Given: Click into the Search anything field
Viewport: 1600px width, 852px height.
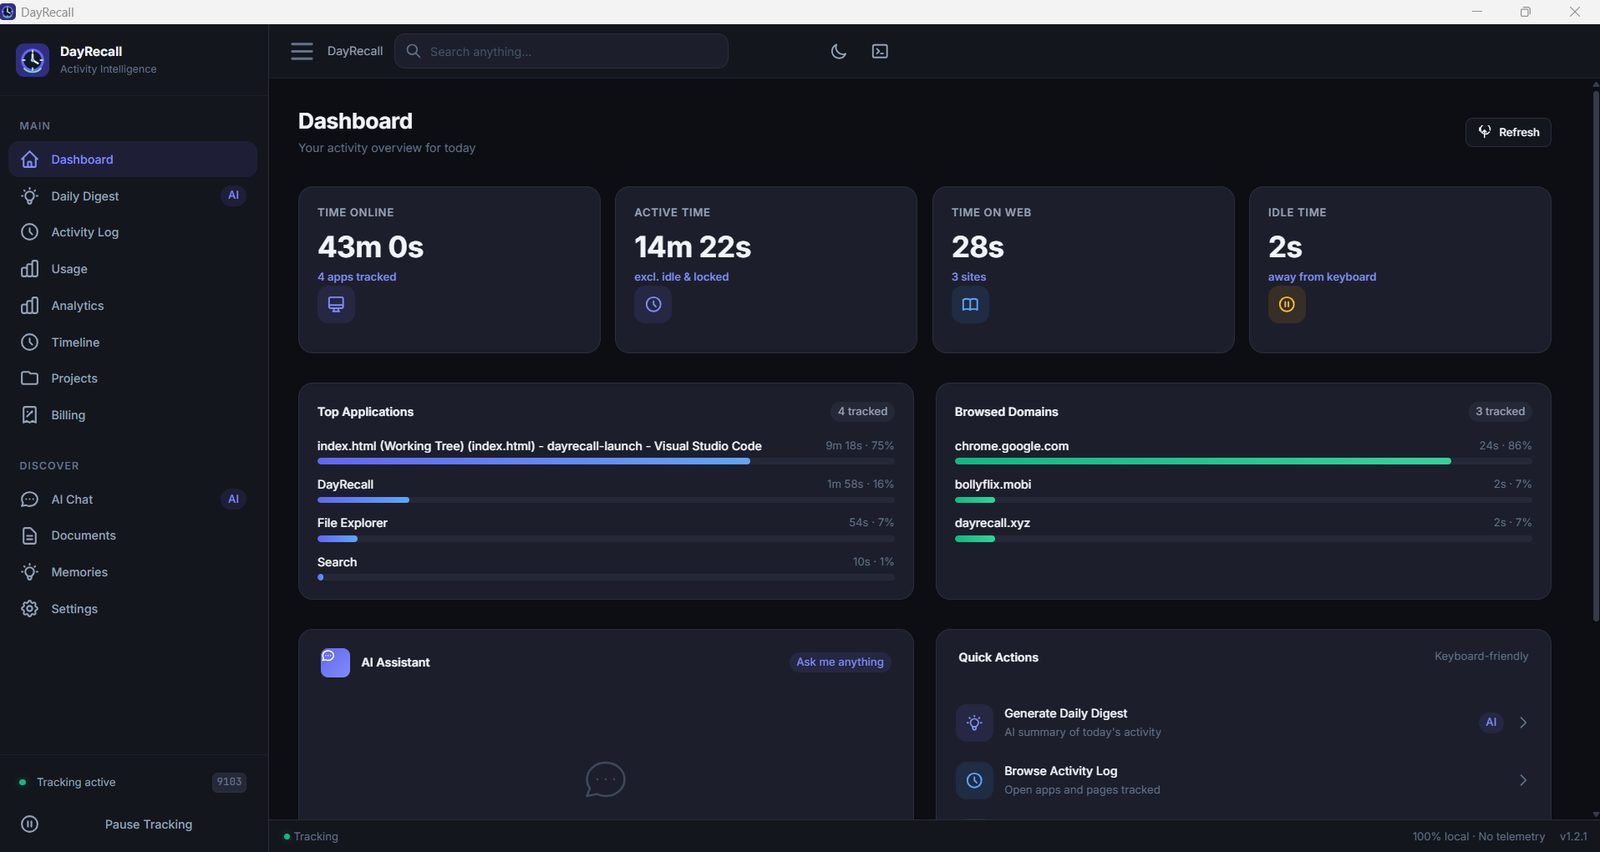Looking at the screenshot, I should pos(562,51).
